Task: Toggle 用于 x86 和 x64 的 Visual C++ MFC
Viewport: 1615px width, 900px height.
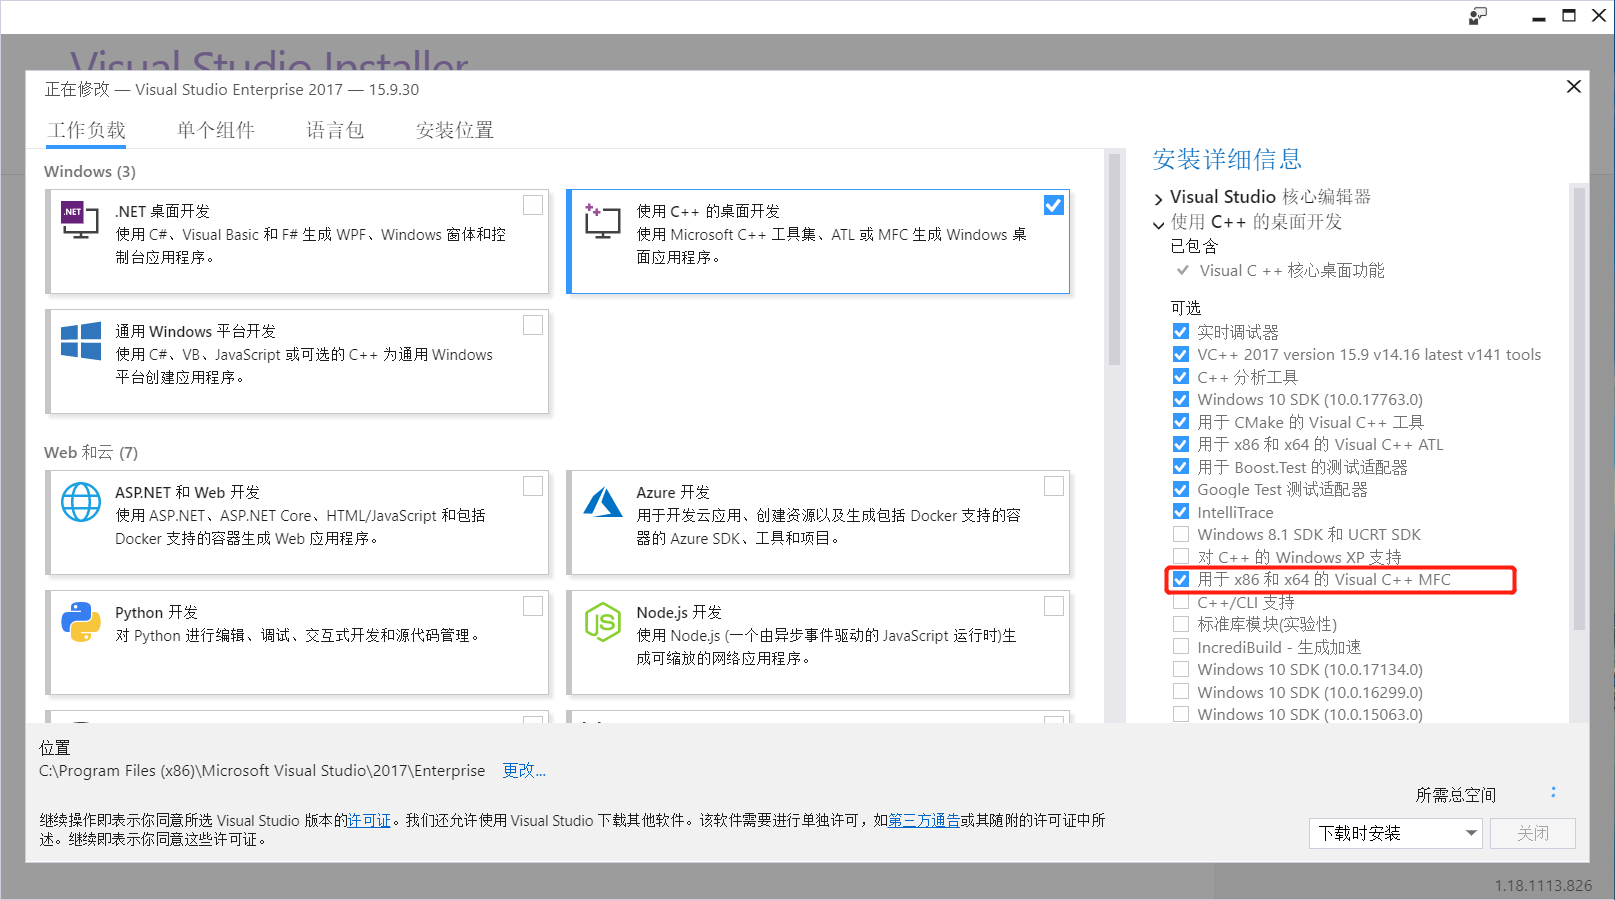Action: 1181,579
